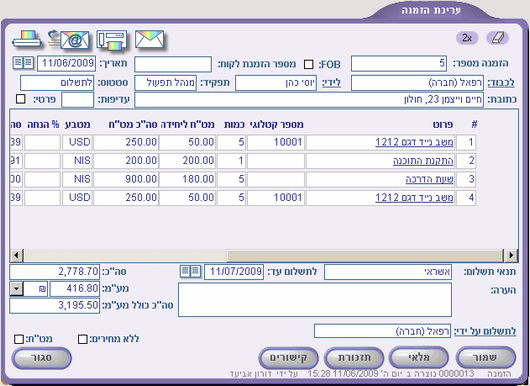Open row 1 item link משב נייד דגם 1212
Screen dimensions: 530x386
414,142
